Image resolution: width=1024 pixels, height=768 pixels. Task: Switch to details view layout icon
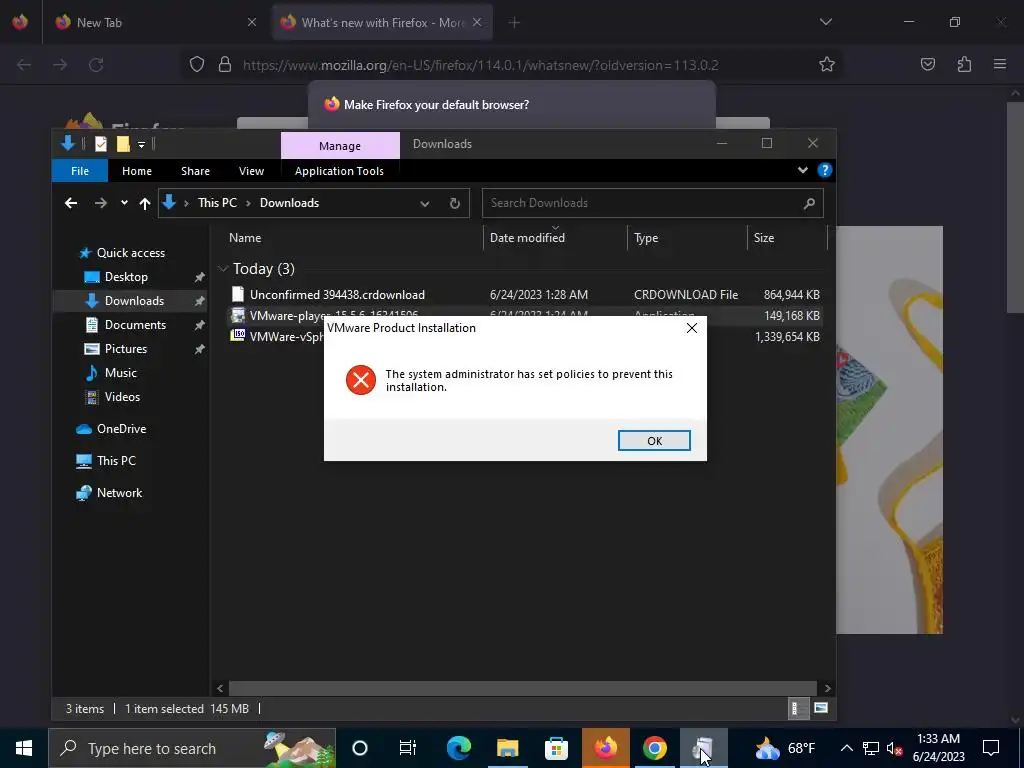click(796, 709)
